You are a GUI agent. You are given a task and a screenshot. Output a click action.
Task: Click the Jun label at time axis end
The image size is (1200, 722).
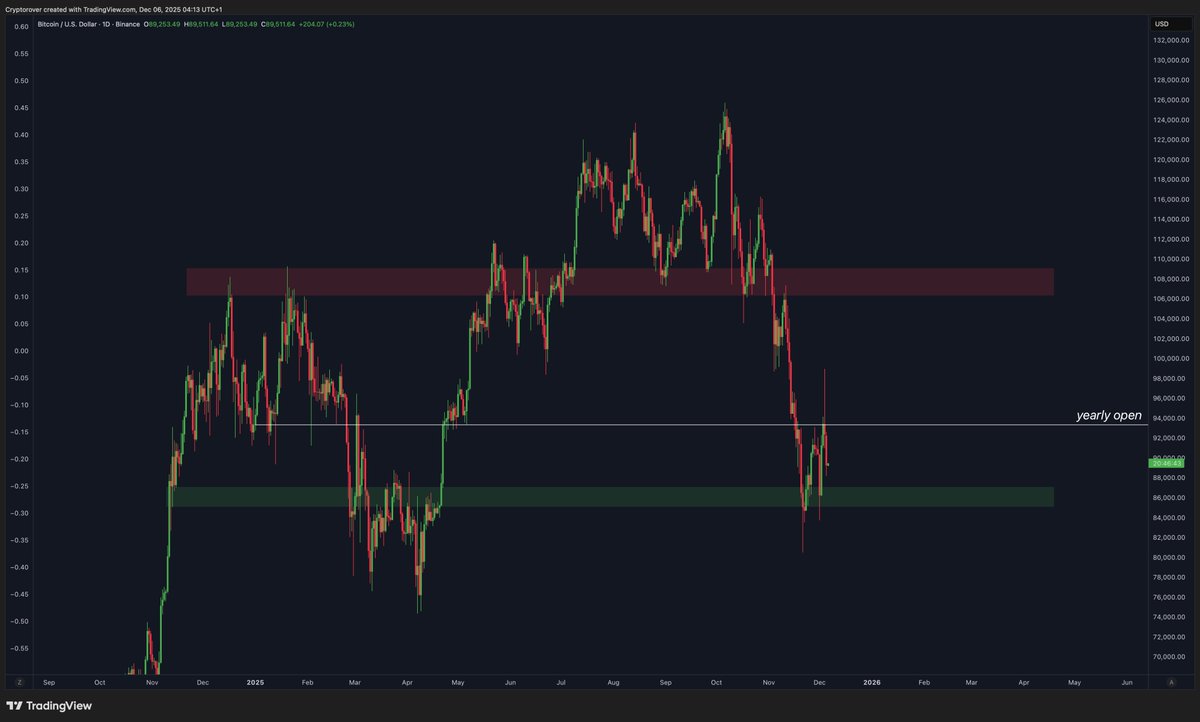click(1127, 681)
